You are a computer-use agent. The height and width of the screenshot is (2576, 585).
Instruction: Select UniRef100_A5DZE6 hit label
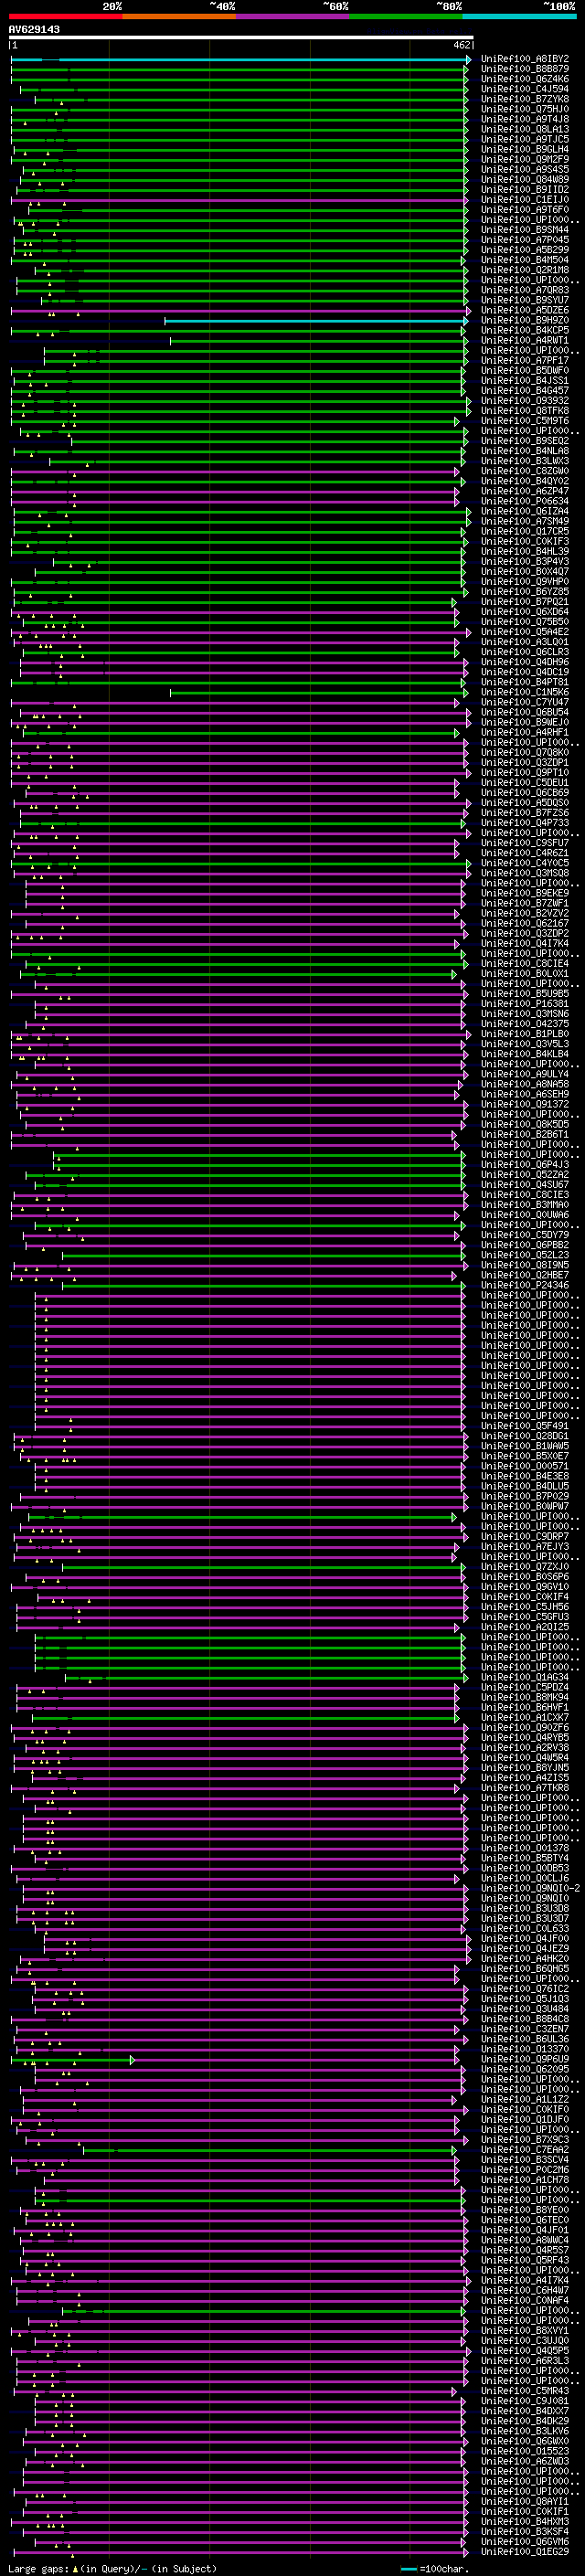525,310
